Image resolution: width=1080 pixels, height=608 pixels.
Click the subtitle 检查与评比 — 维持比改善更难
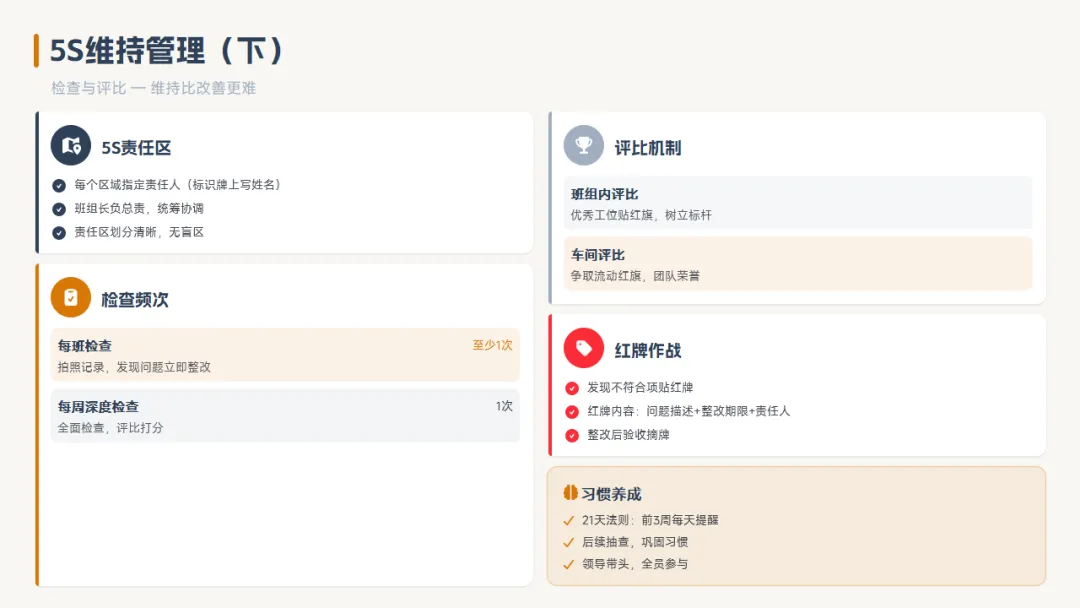[x=154, y=88]
